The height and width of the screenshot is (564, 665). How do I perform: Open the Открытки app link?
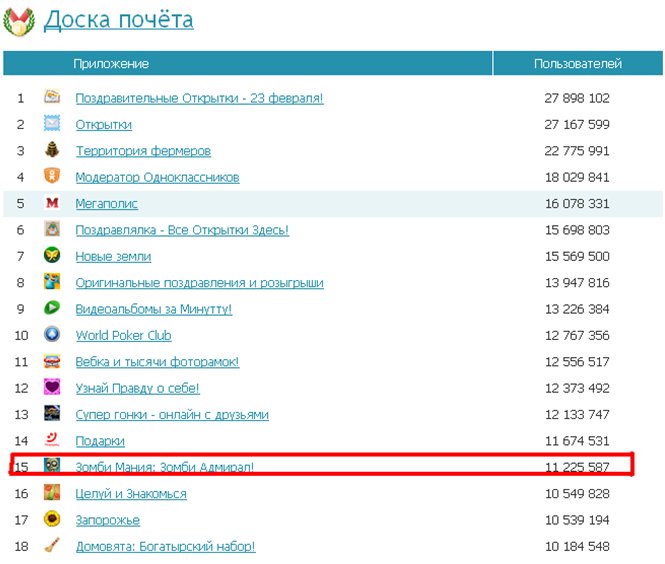point(103,125)
